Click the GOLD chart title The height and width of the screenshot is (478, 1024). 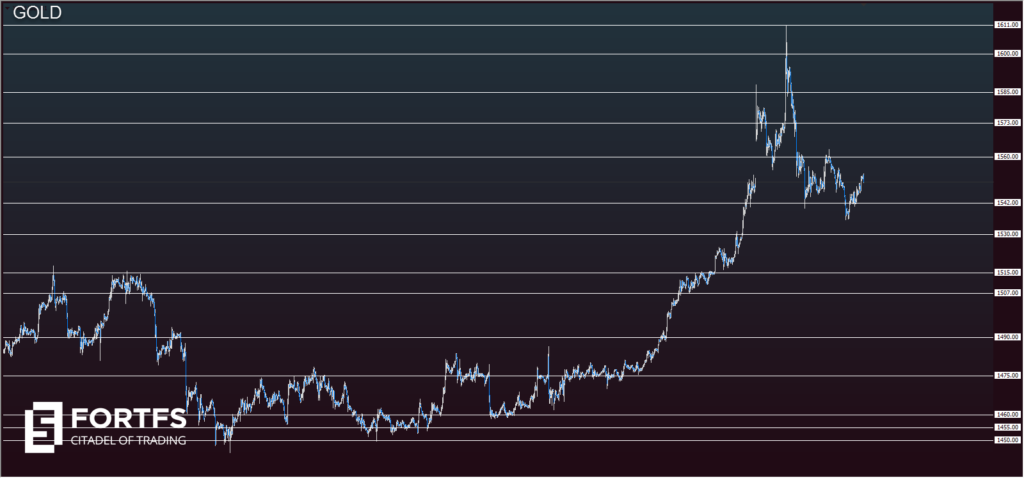click(37, 12)
